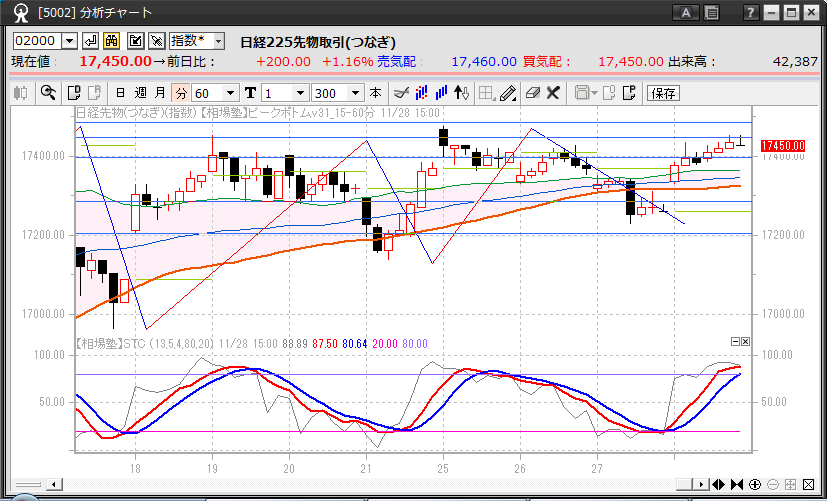Click the red-blue candlestick chart icon
The height and width of the screenshot is (501, 827).
click(x=421, y=93)
